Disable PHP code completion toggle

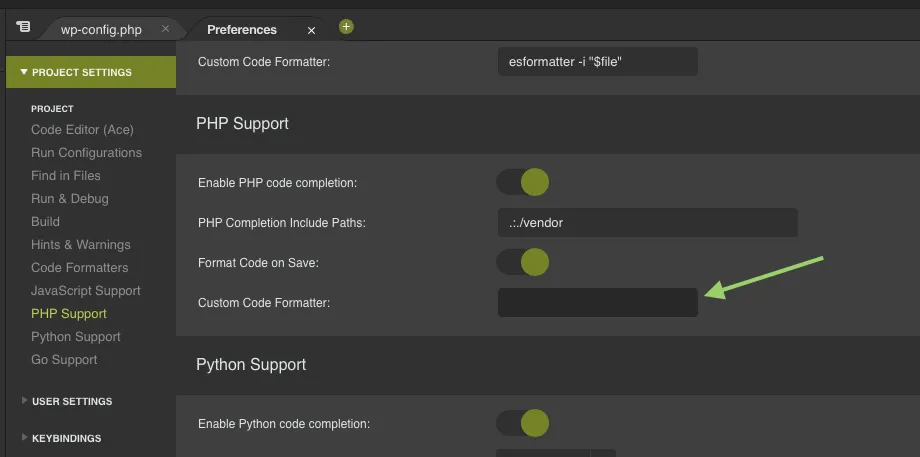tap(523, 182)
